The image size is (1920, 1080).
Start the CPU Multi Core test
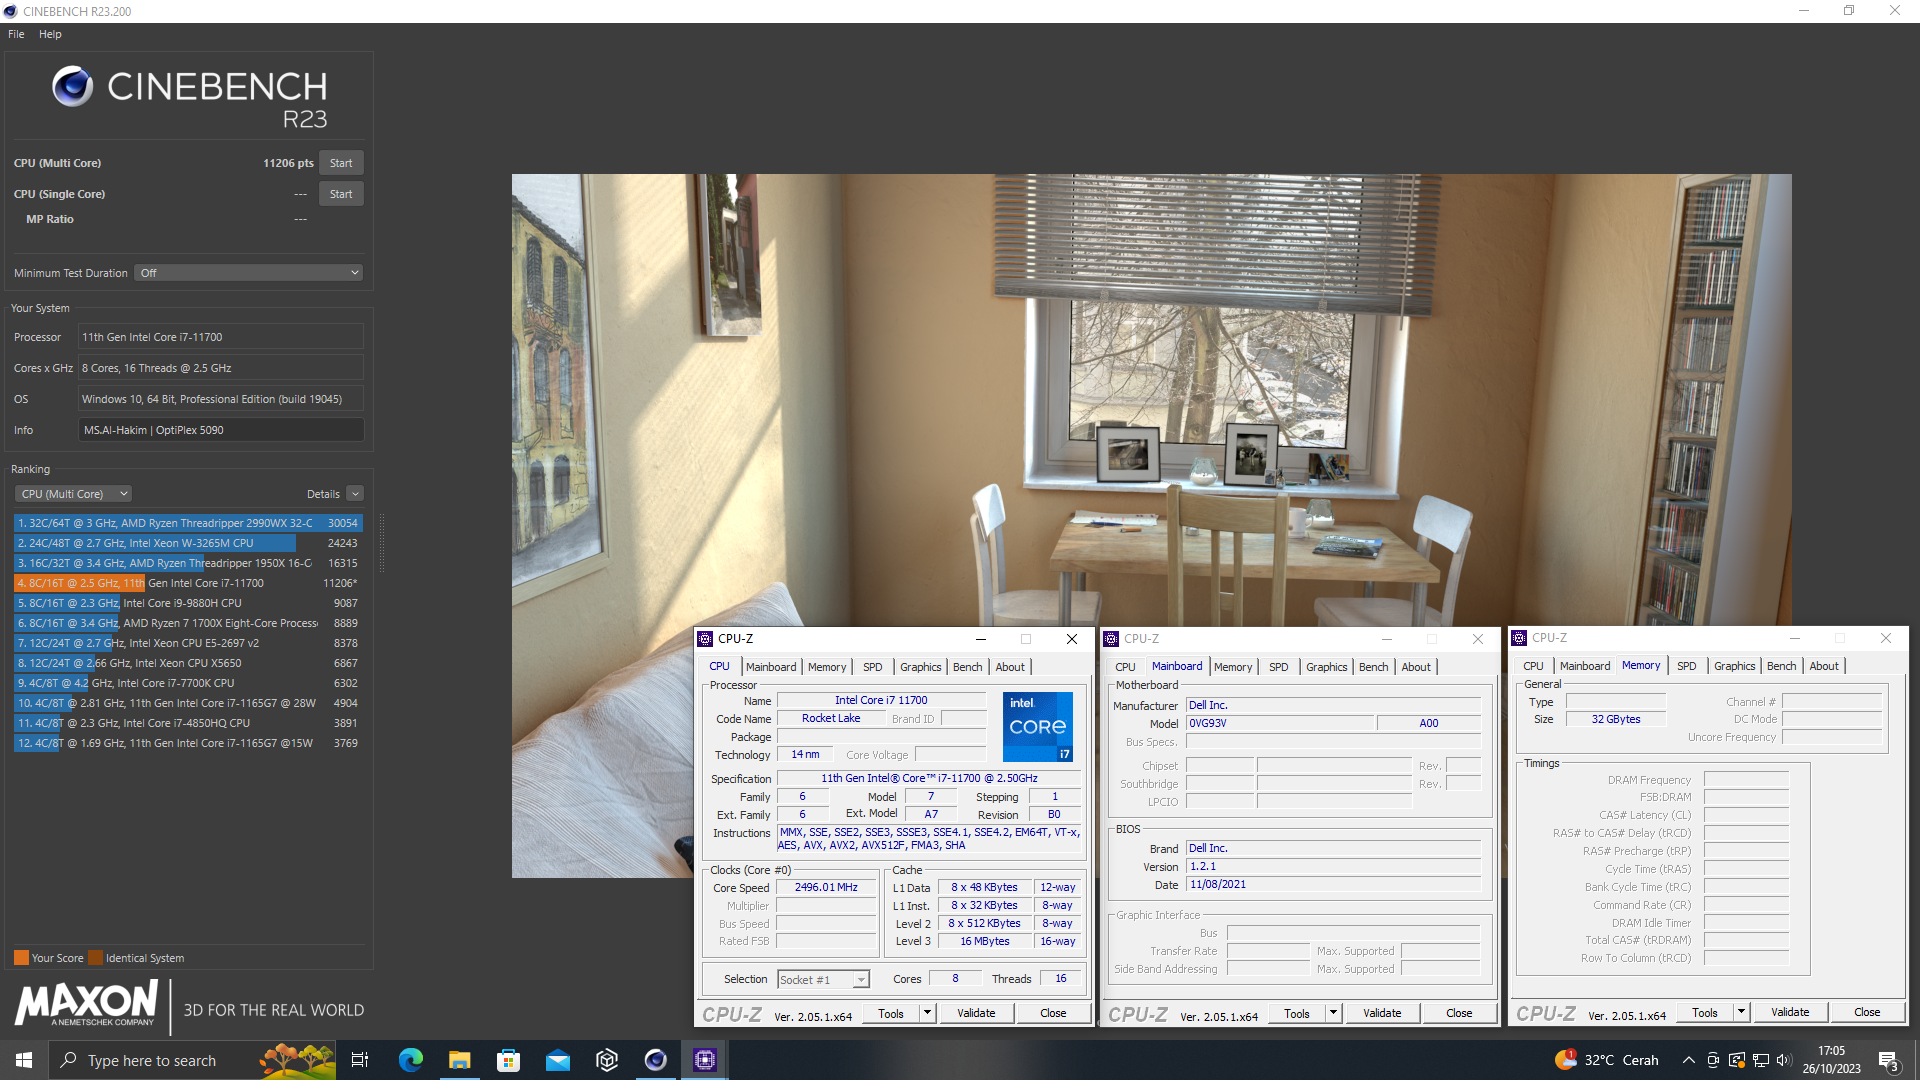pos(341,163)
